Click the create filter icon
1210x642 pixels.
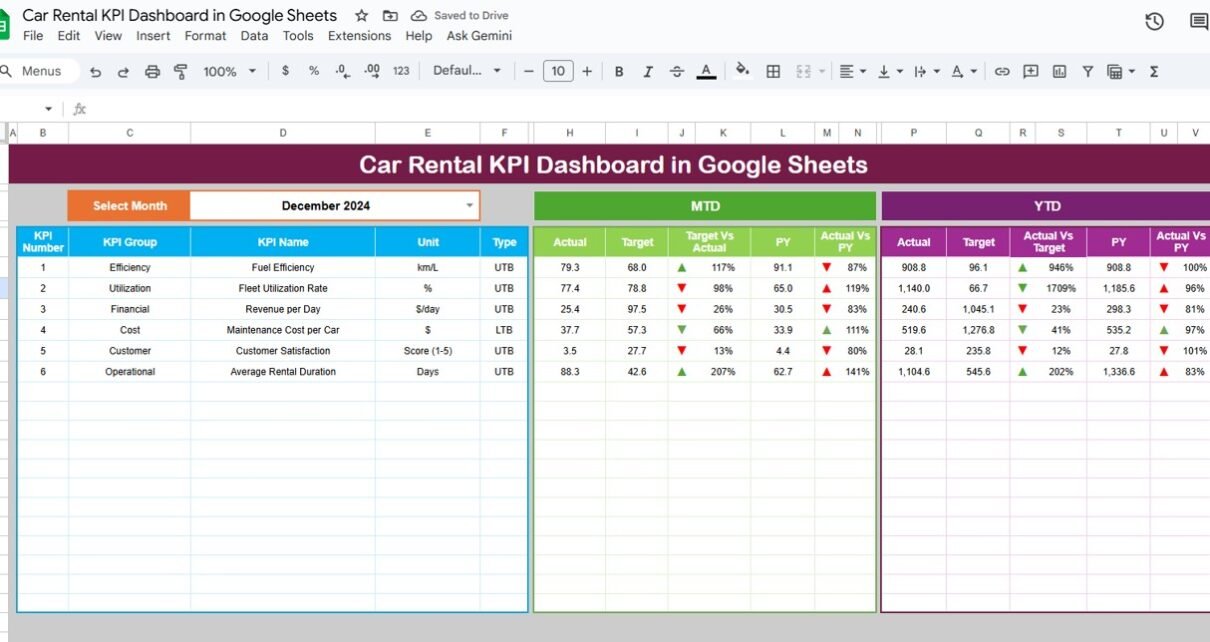coord(1087,71)
